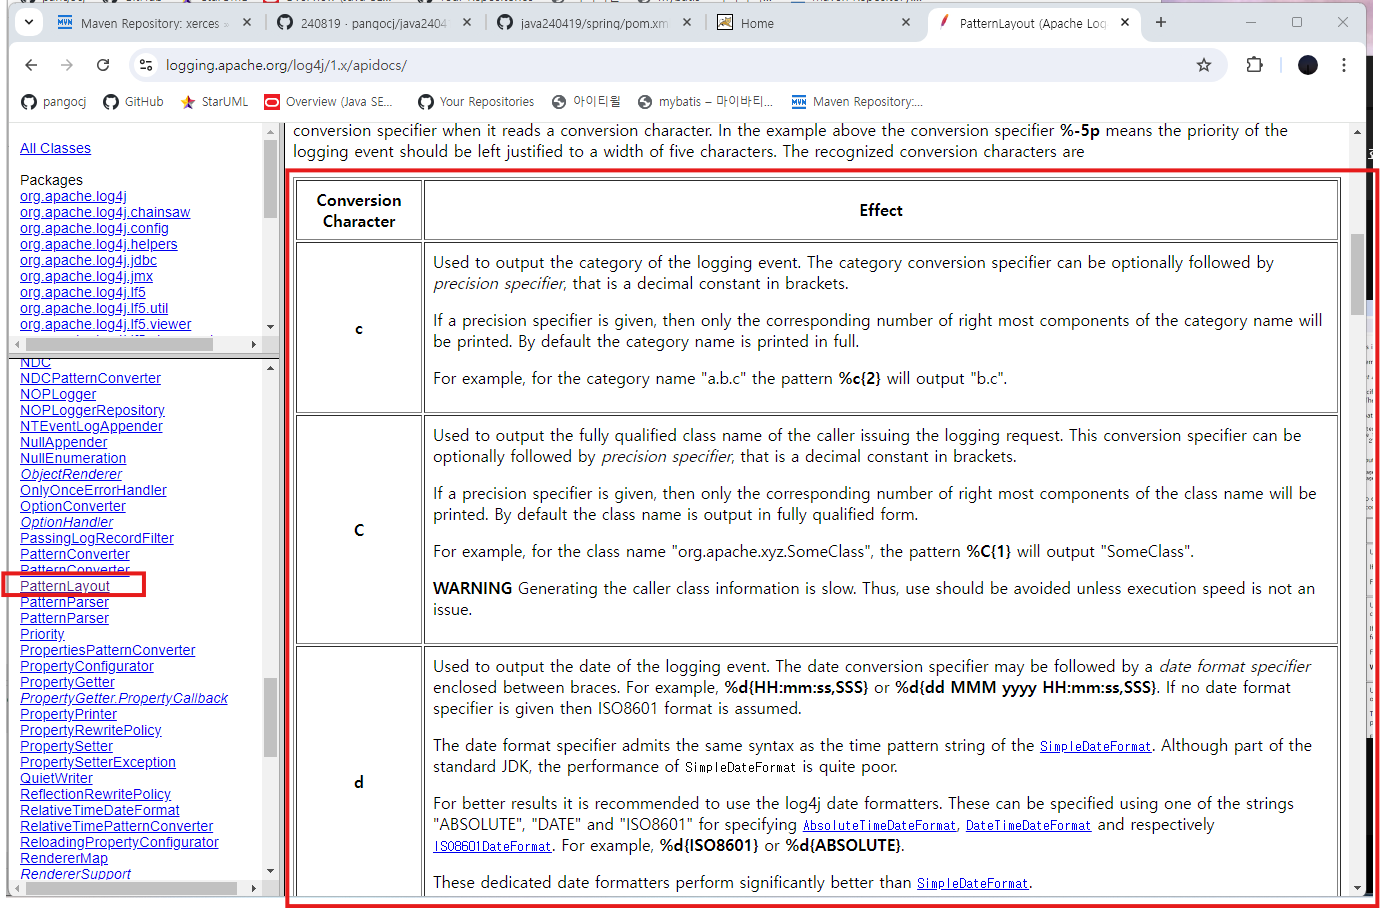
Task: Open the org.apache.log4j.lf5.util package
Action: pos(94,308)
